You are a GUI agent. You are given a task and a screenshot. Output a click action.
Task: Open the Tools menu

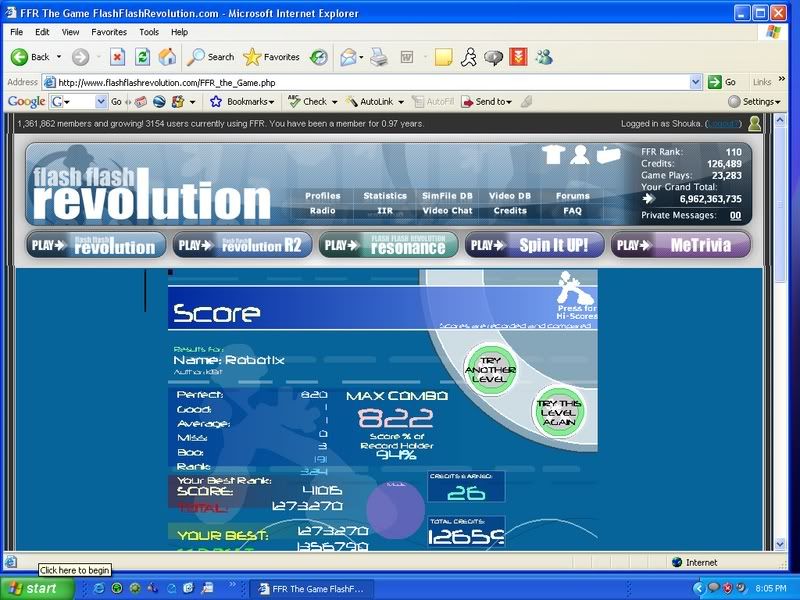click(149, 32)
